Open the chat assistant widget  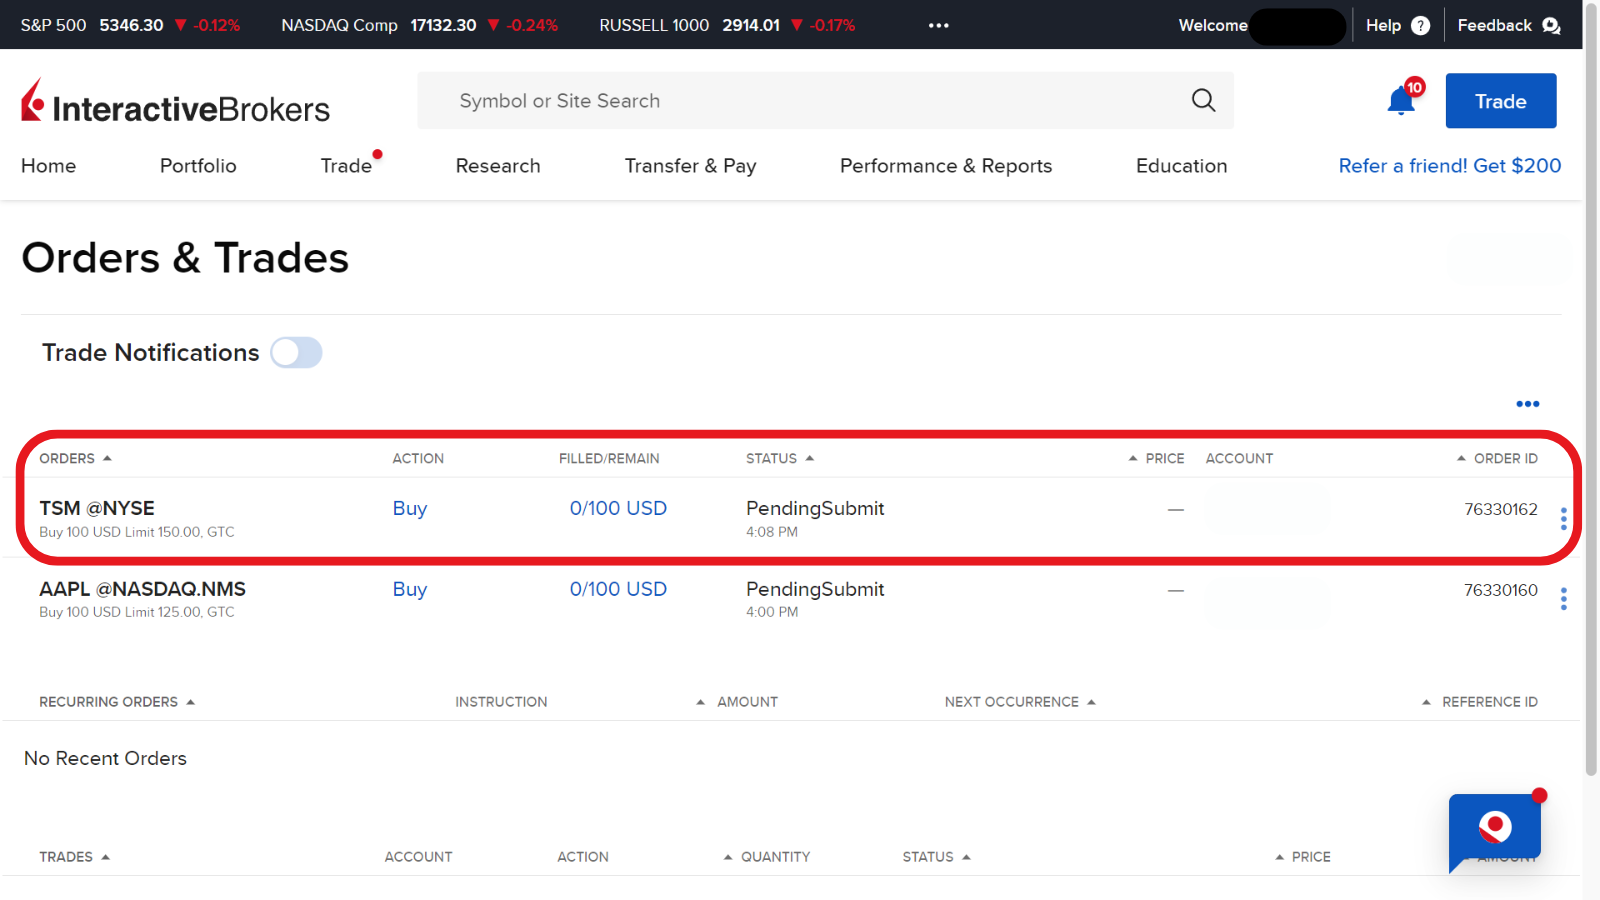(1495, 828)
